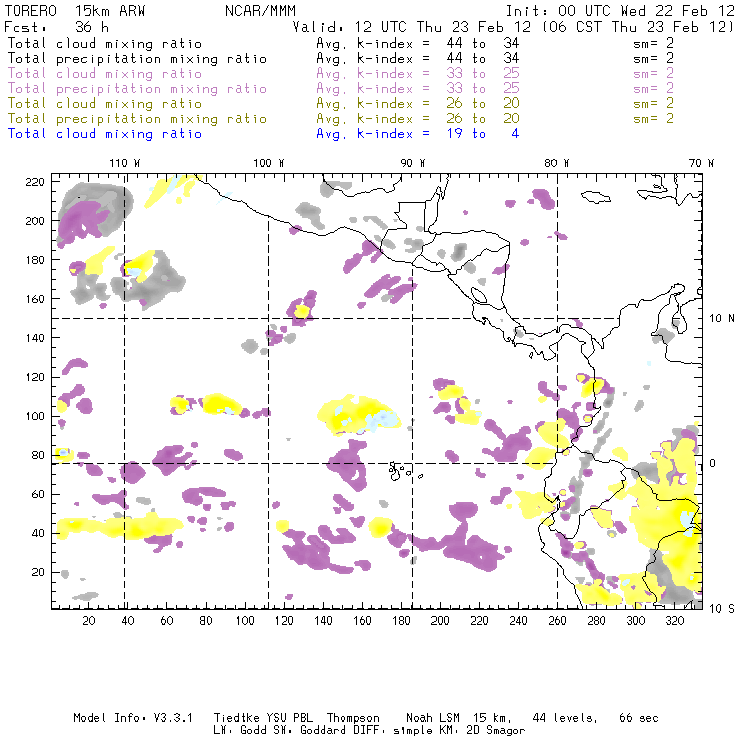Click the "0" equator latitude label
Screen dimensions: 740x740
point(713,463)
